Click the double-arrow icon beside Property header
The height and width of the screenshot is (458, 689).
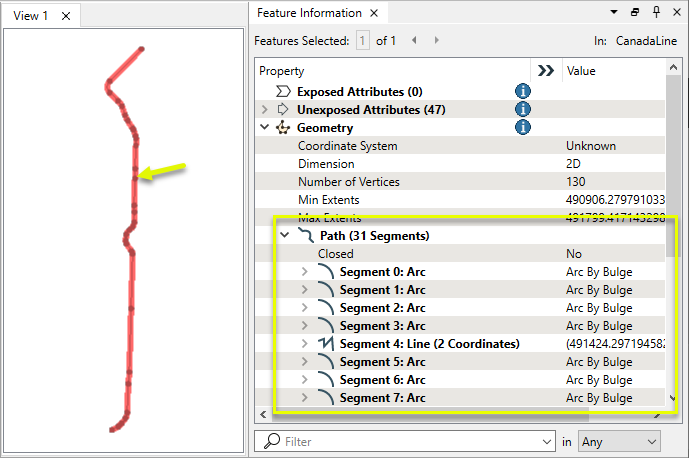click(545, 71)
